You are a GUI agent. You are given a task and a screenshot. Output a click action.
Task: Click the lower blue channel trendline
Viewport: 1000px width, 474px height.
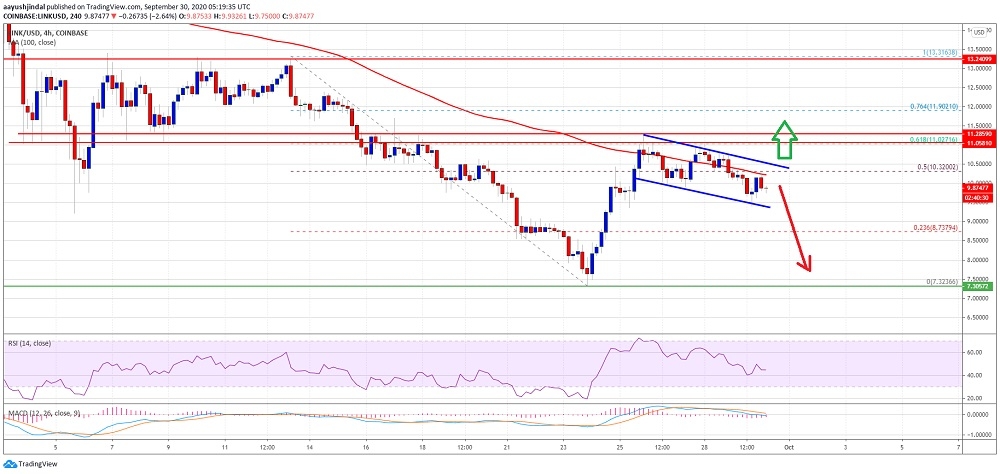pos(700,193)
